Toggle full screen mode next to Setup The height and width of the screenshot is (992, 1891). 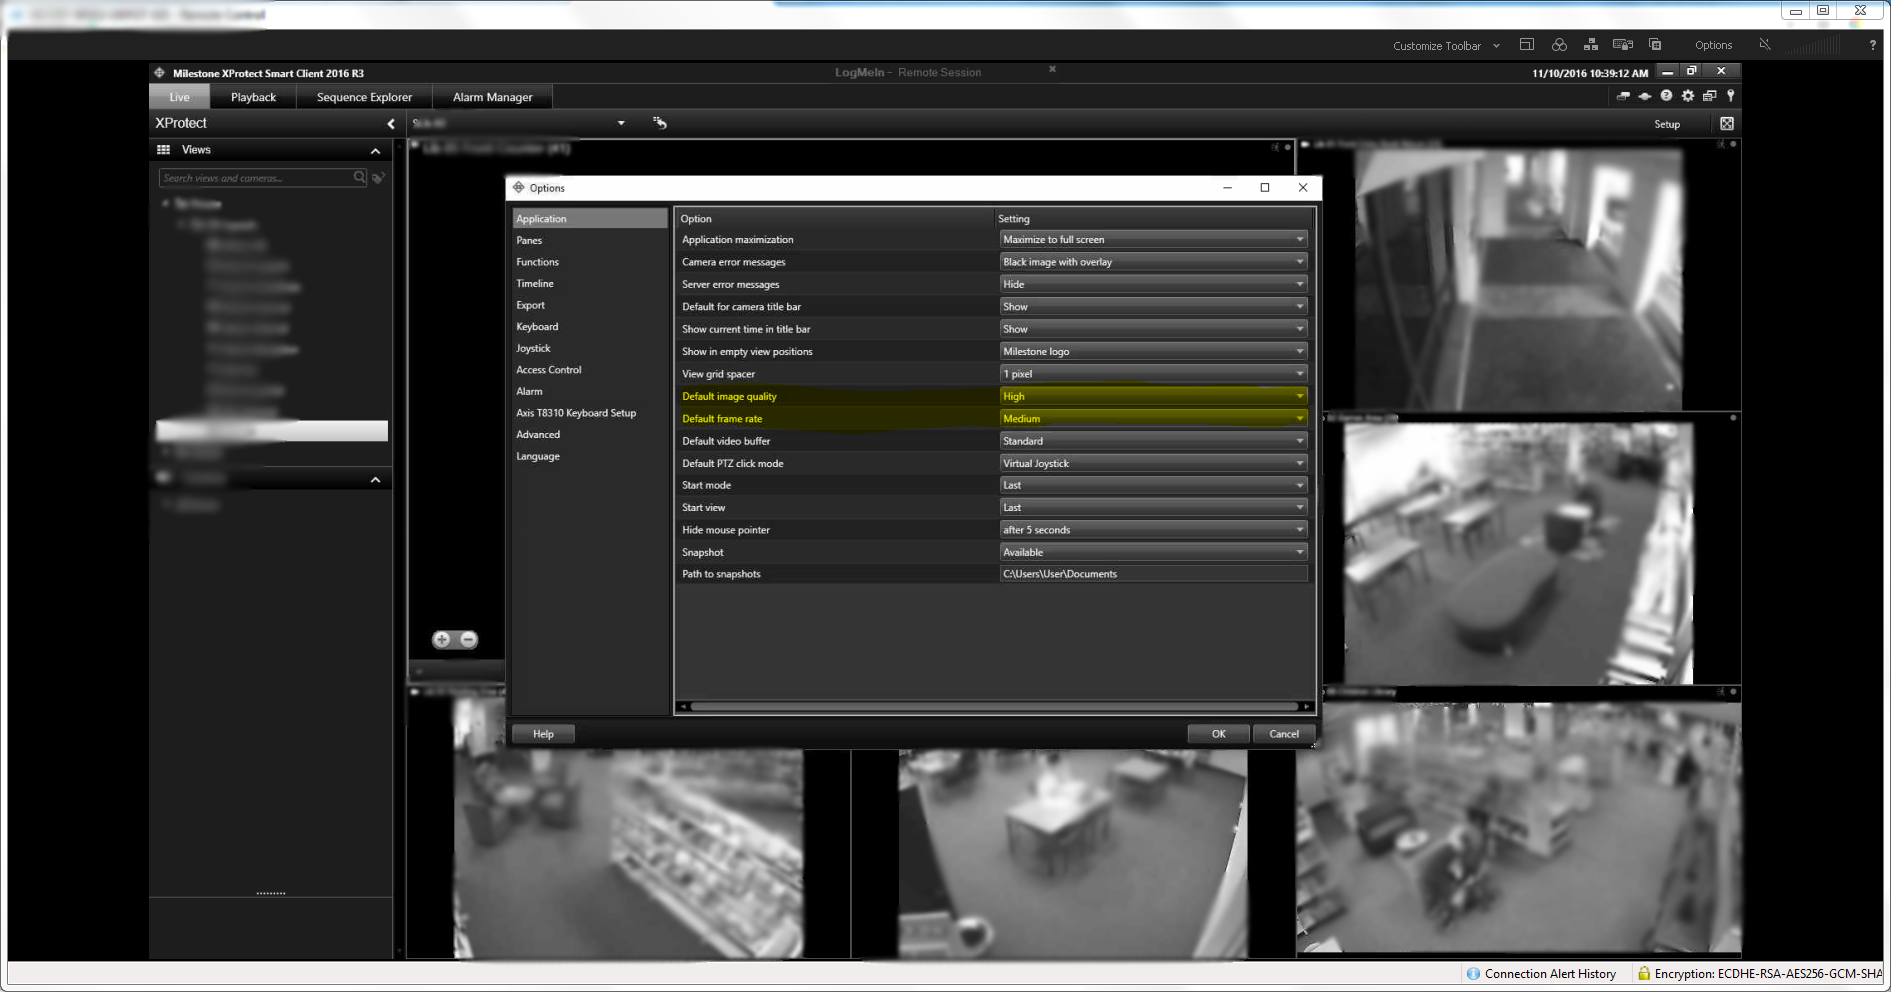1727,123
